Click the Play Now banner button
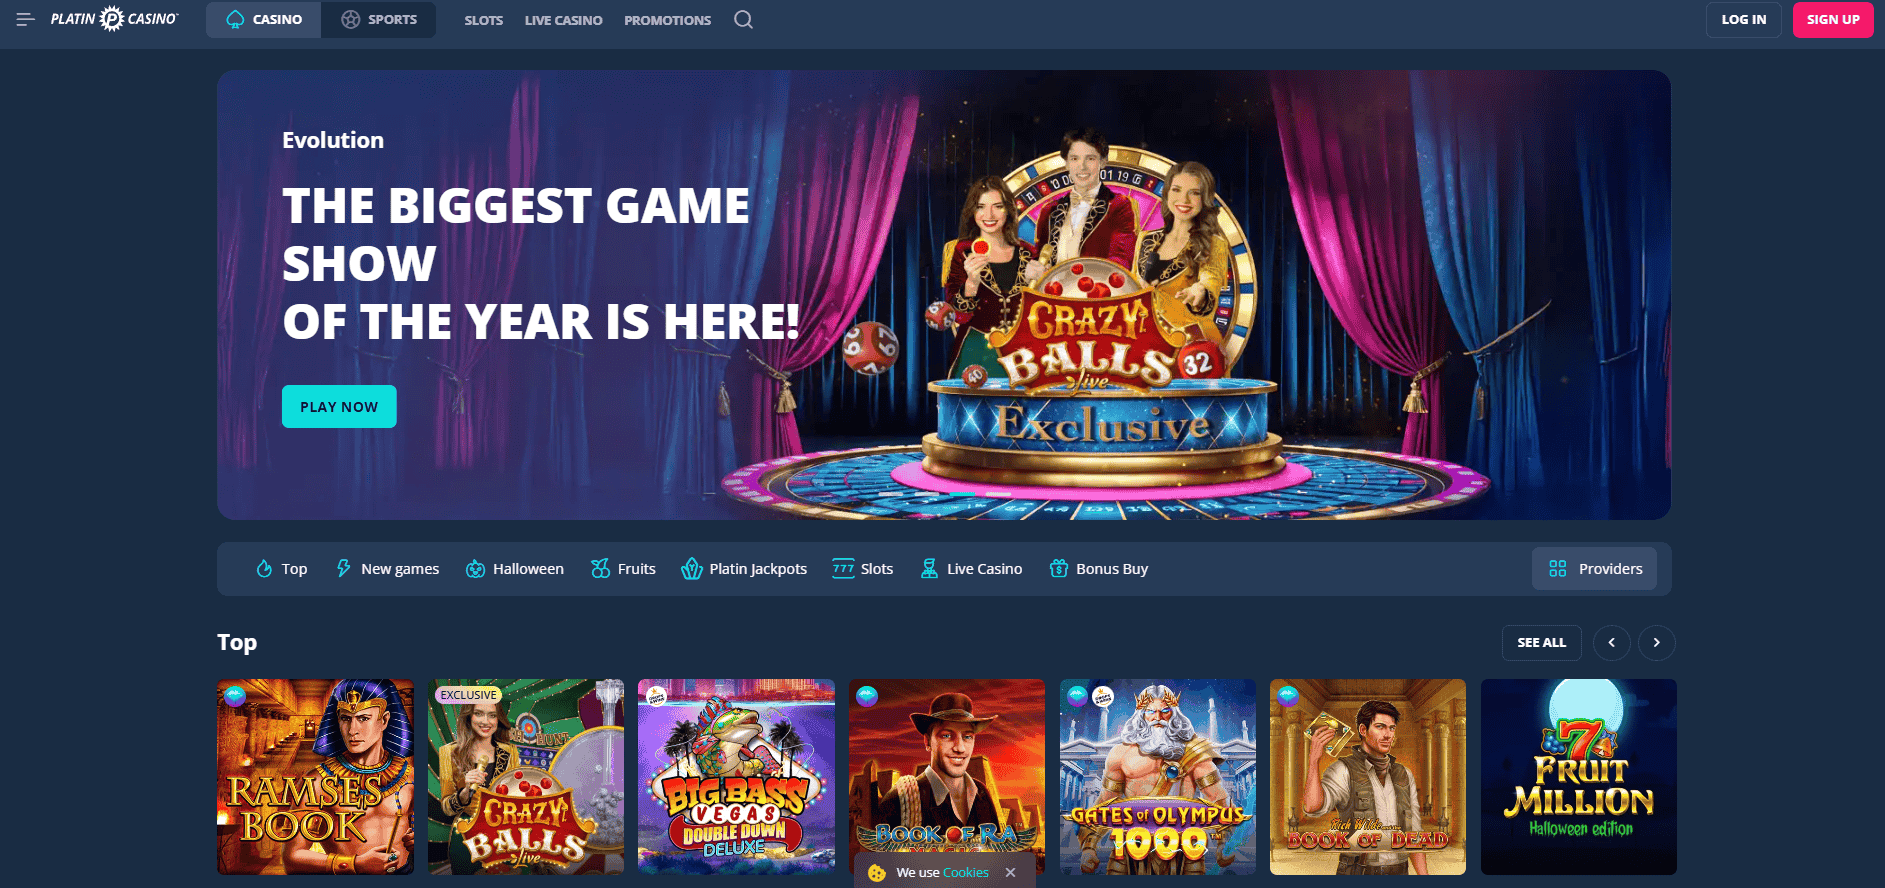The height and width of the screenshot is (888, 1885). pos(339,407)
